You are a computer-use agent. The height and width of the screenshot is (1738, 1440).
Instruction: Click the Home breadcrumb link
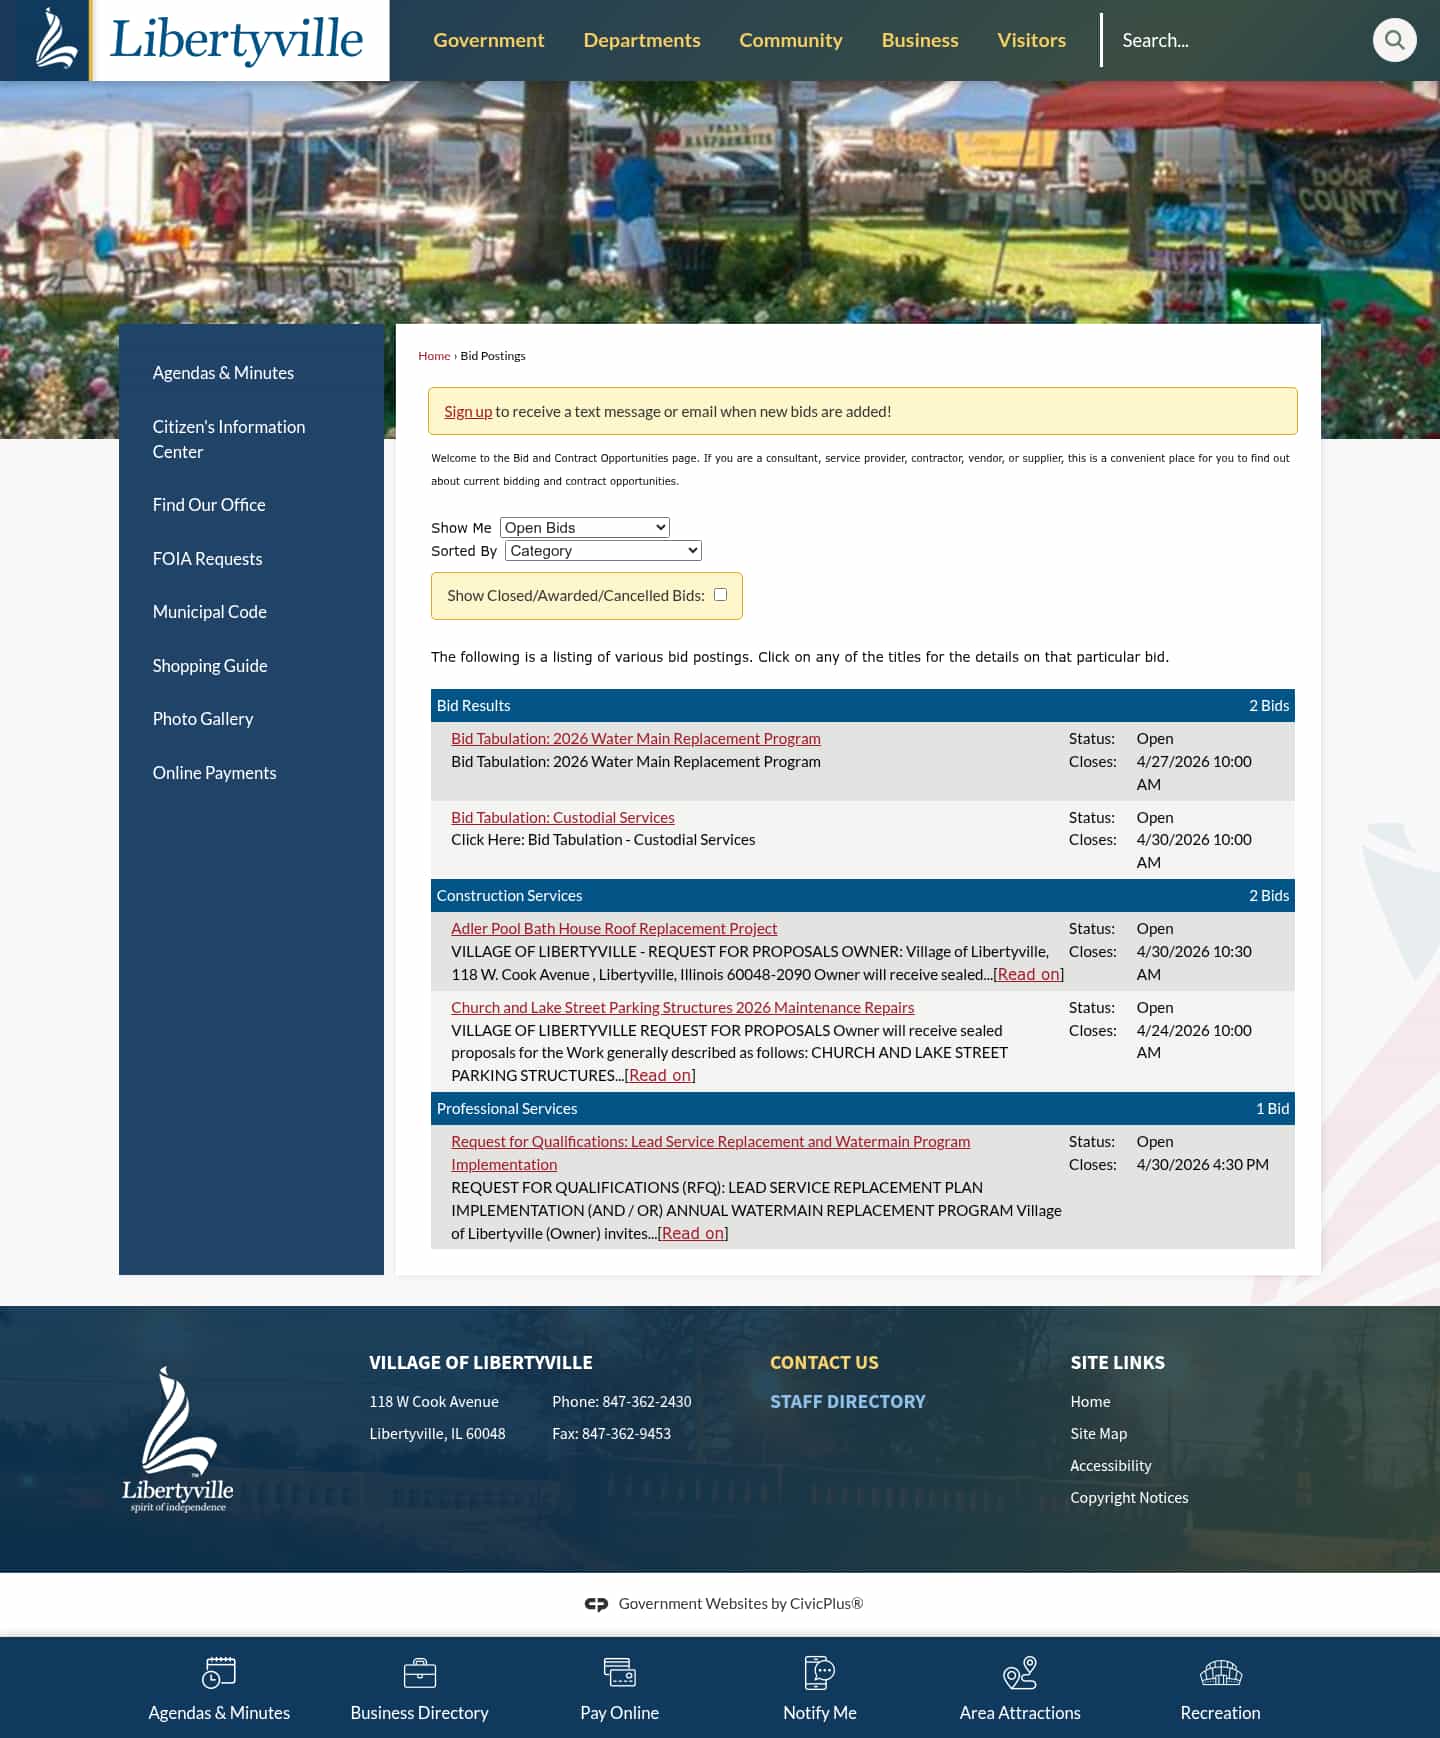(x=434, y=356)
